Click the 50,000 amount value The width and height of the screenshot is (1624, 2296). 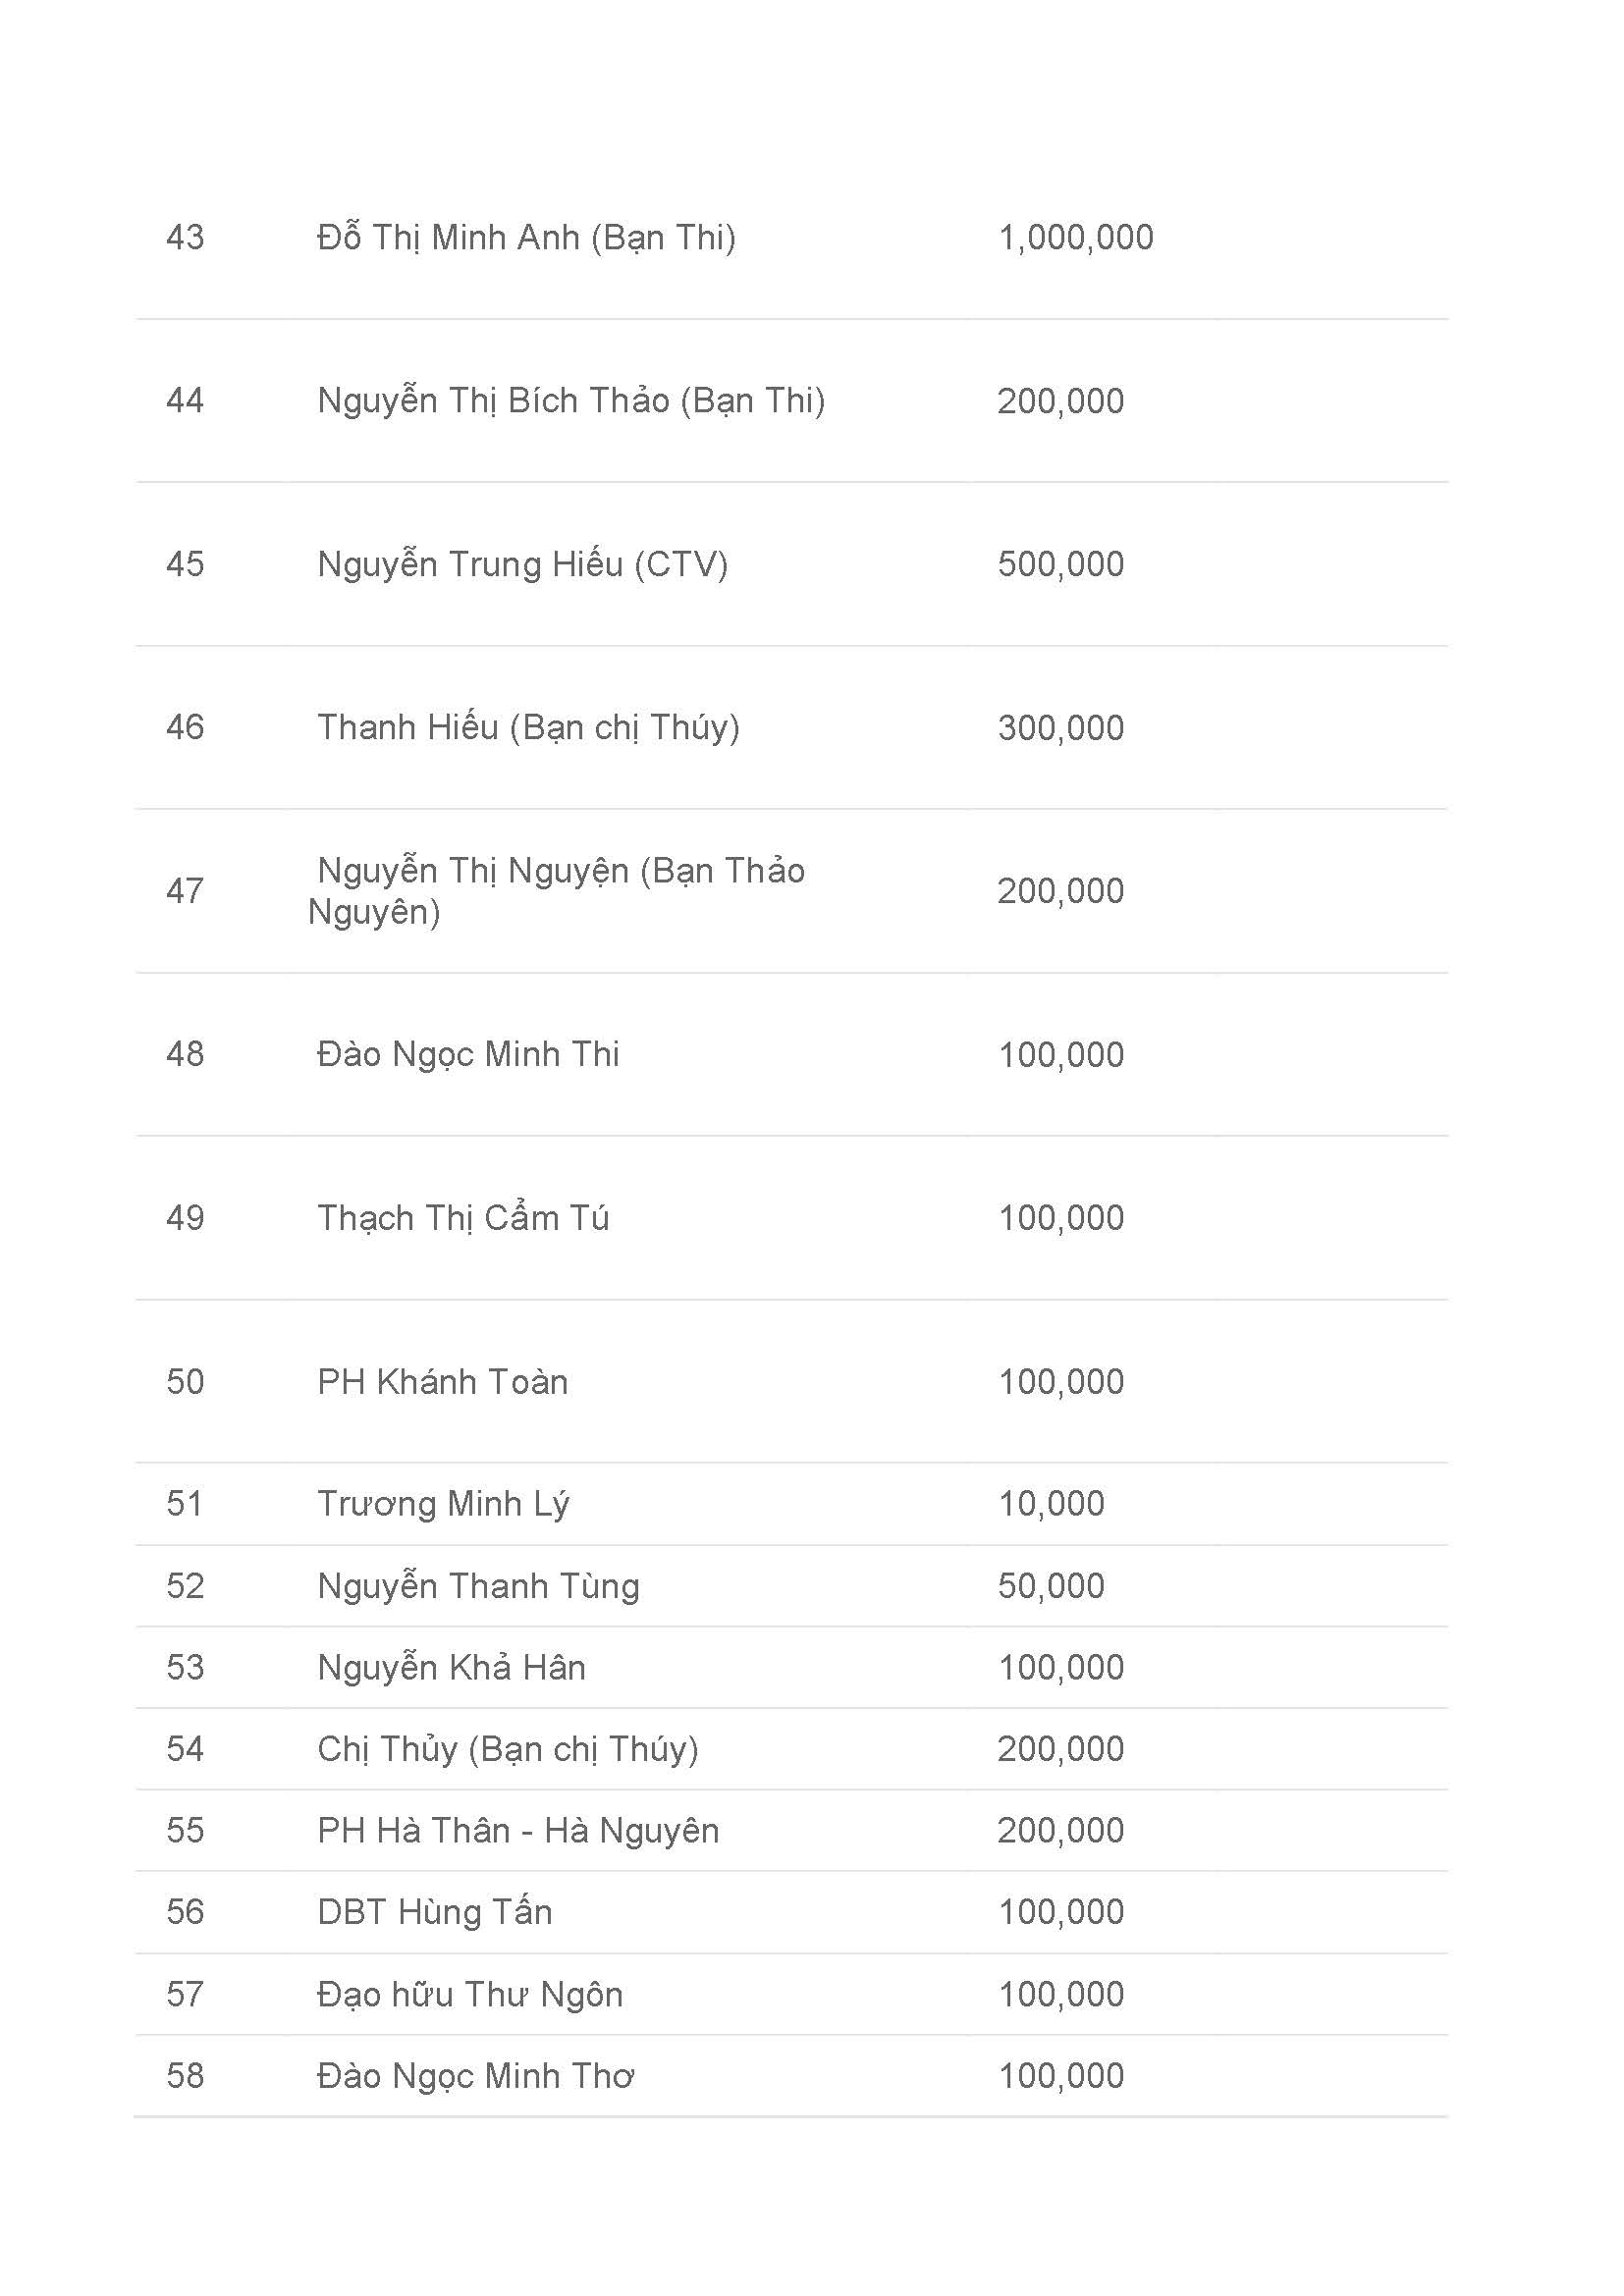coord(1051,1586)
